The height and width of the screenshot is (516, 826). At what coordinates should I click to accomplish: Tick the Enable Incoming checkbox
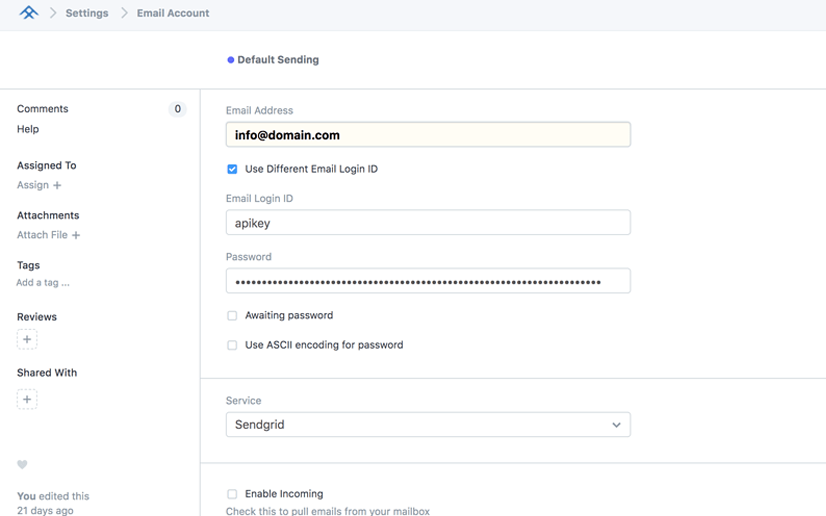click(232, 494)
